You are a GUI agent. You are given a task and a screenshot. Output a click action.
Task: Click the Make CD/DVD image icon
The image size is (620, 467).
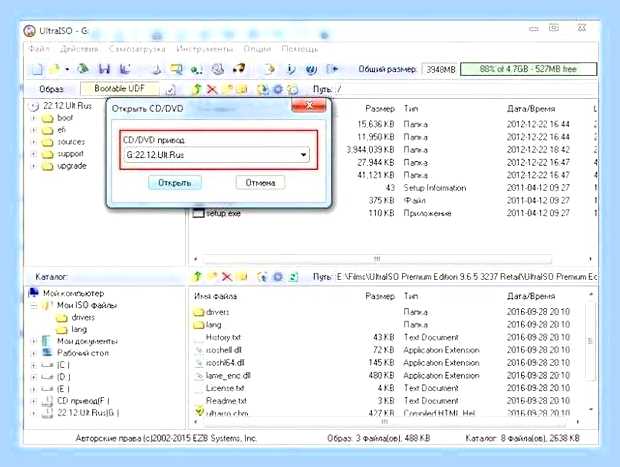click(x=157, y=70)
